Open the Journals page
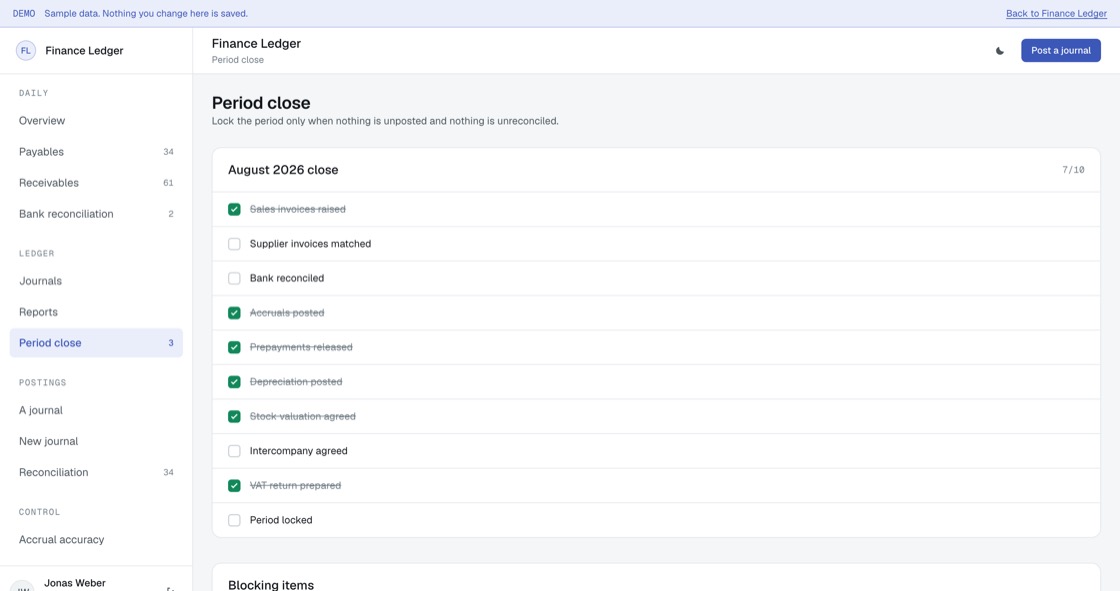Screen dimensions: 1120x591 tap(96, 281)
